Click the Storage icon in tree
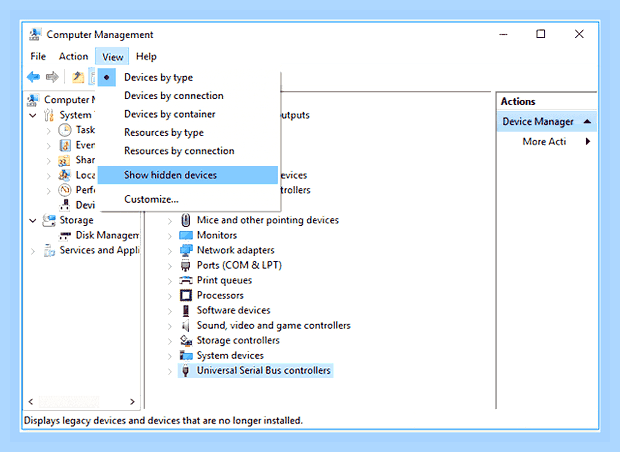The height and width of the screenshot is (452, 620). (x=49, y=220)
